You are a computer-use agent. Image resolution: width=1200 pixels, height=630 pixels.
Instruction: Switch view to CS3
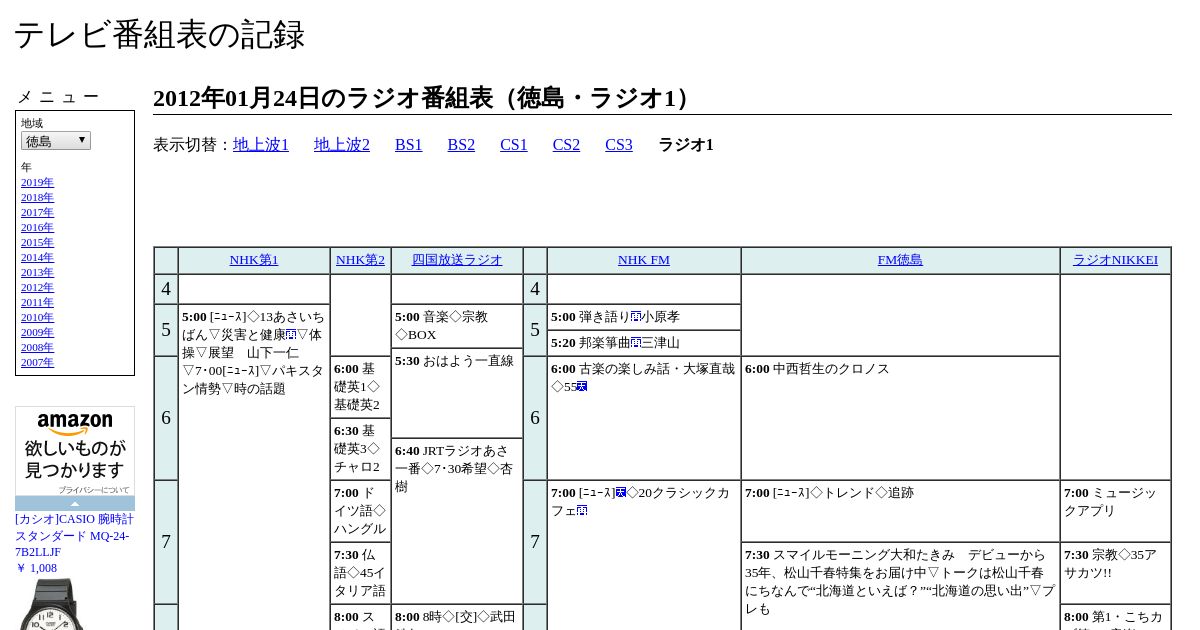click(x=619, y=145)
